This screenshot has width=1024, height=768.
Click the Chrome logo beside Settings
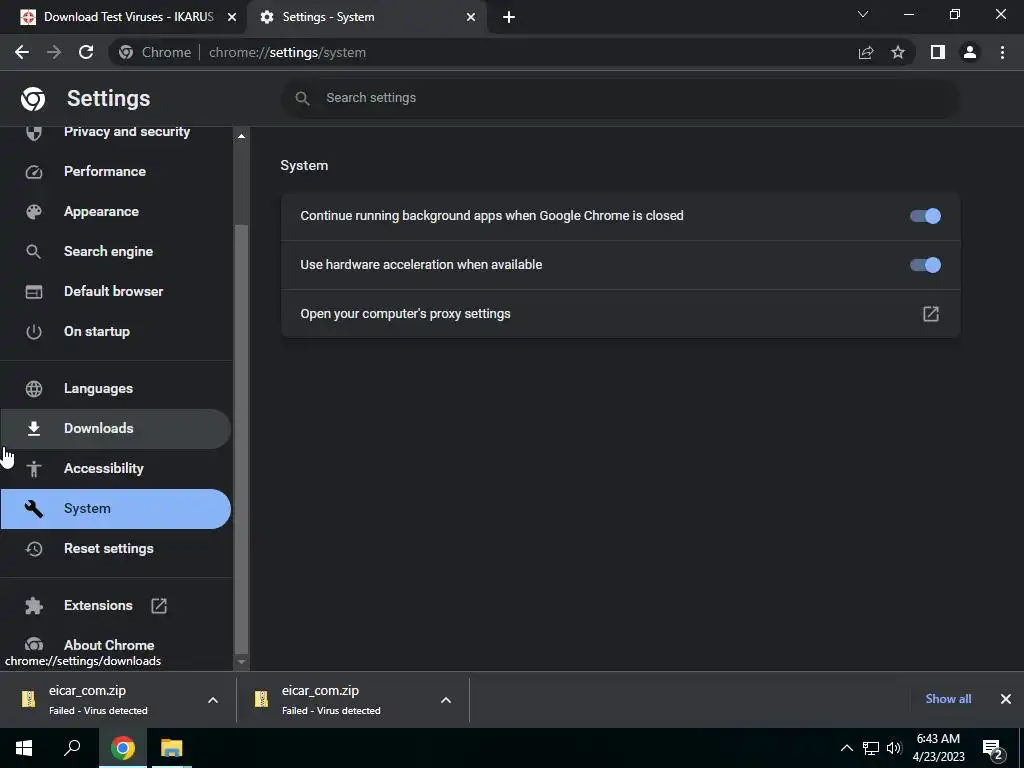33,99
